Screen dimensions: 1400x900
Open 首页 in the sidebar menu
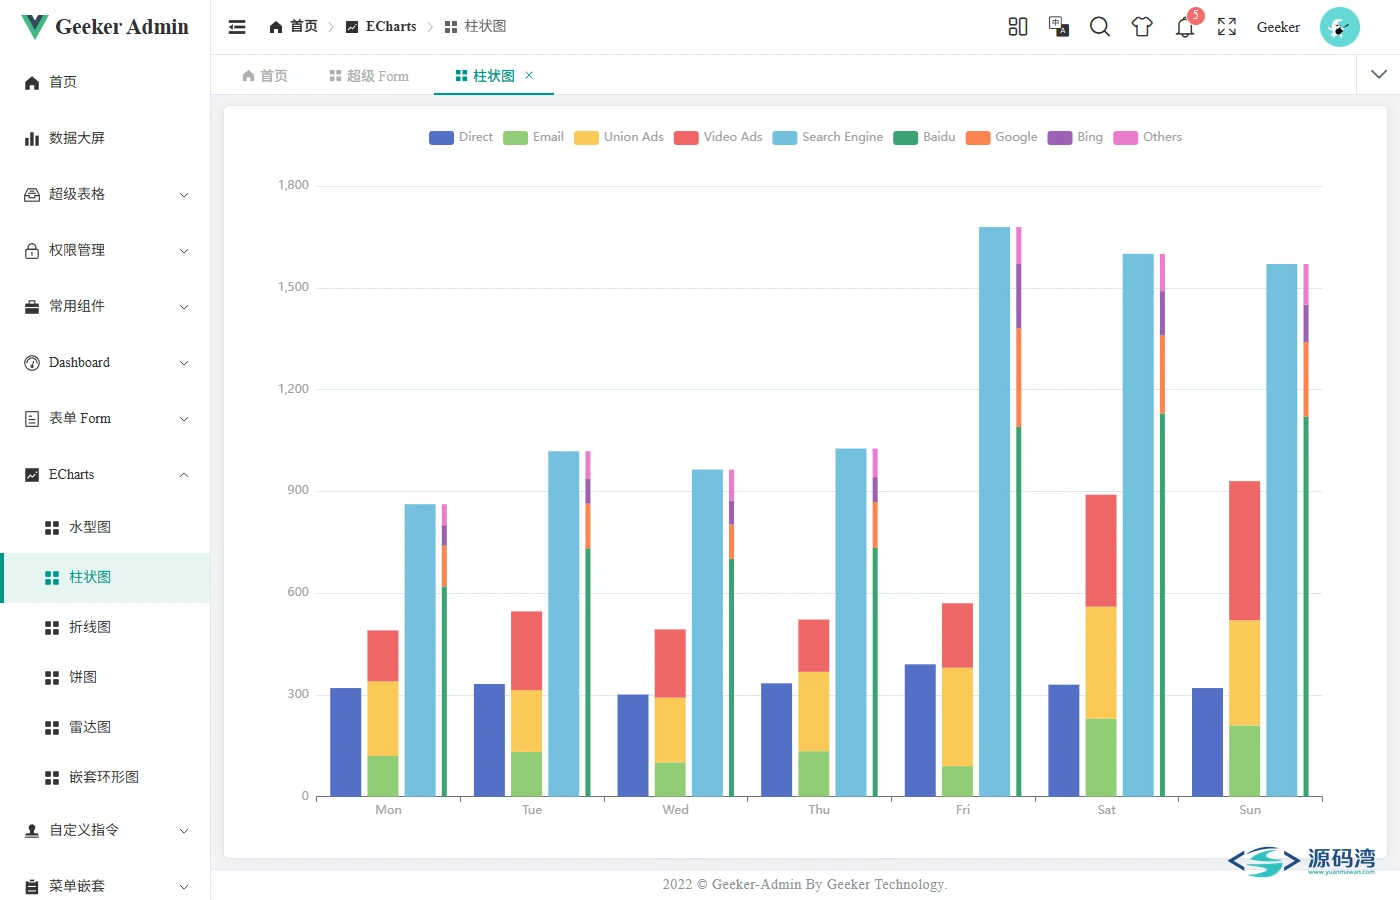pos(105,82)
